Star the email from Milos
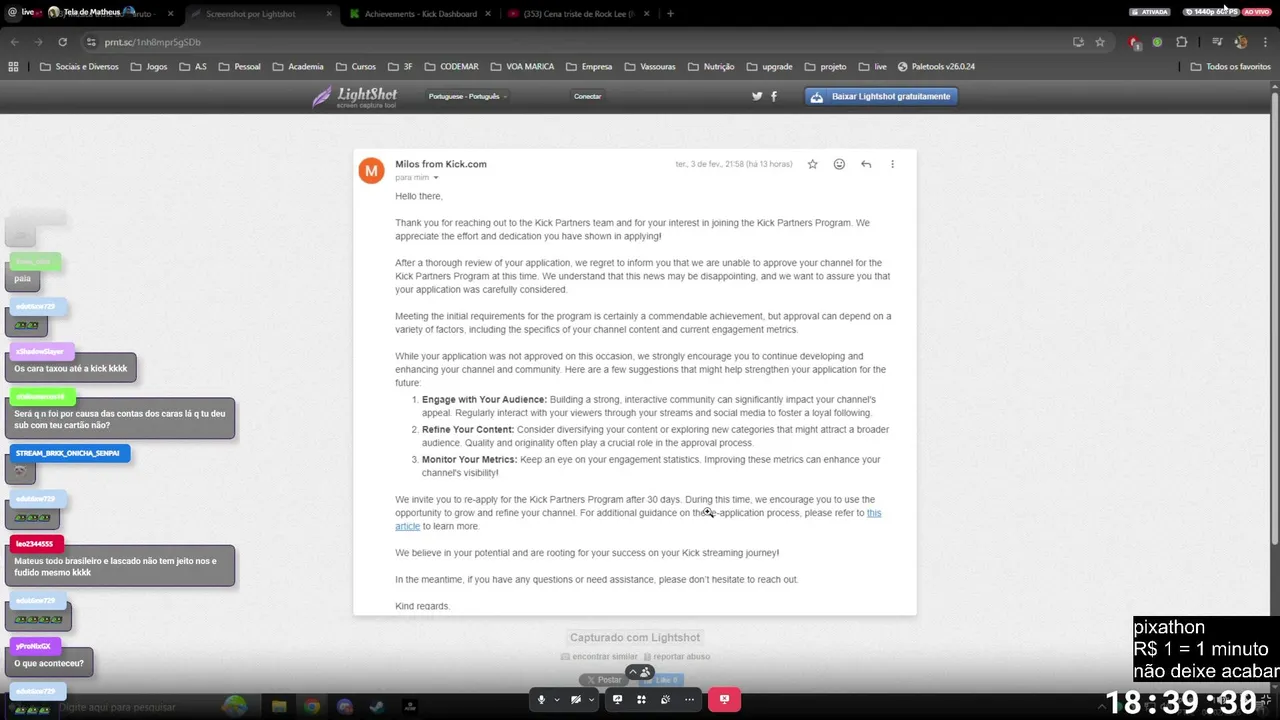Screen dimensions: 1280x720 (812, 164)
